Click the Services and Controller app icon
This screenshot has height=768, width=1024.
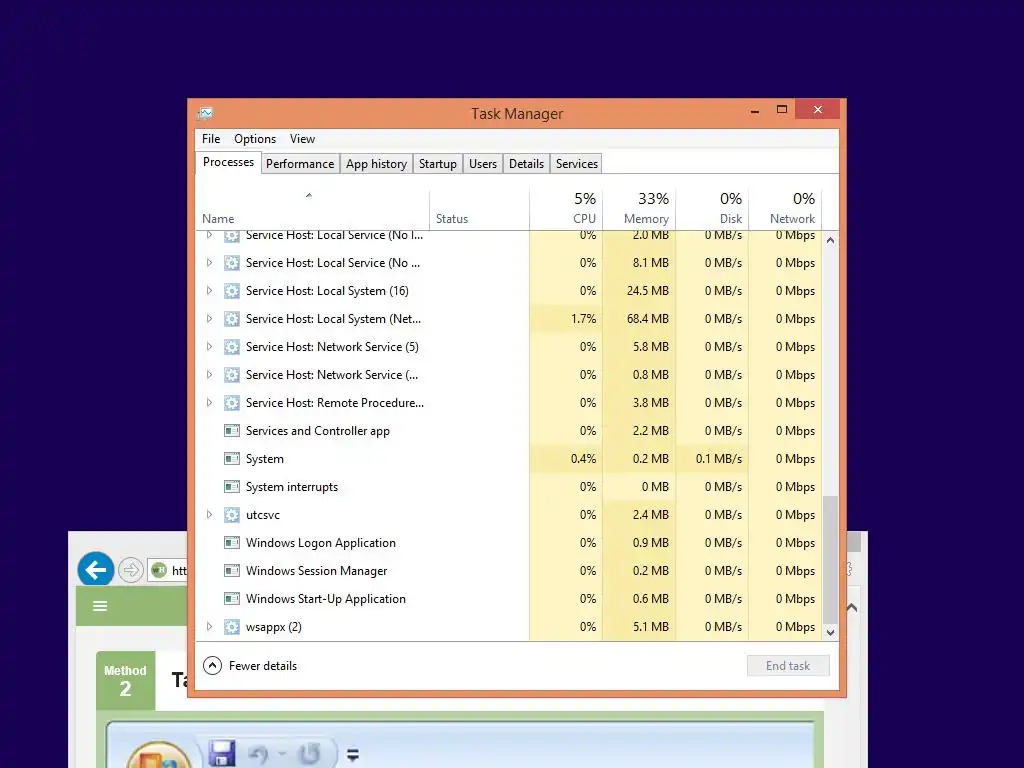(232, 431)
